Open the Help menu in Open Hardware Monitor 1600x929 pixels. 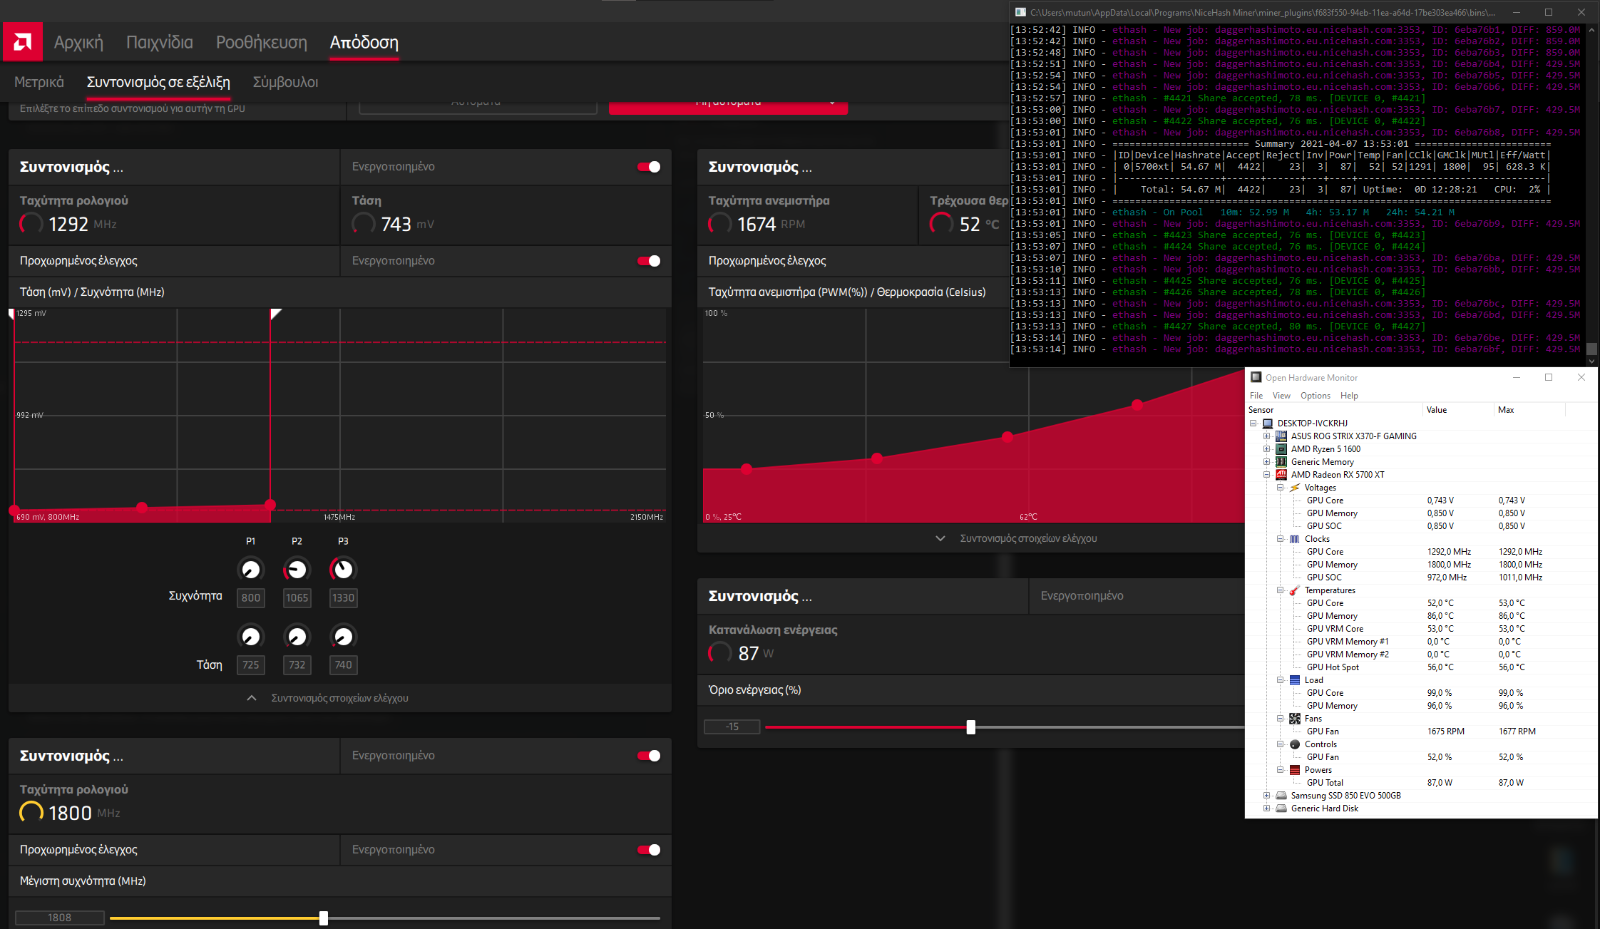pos(1349,396)
